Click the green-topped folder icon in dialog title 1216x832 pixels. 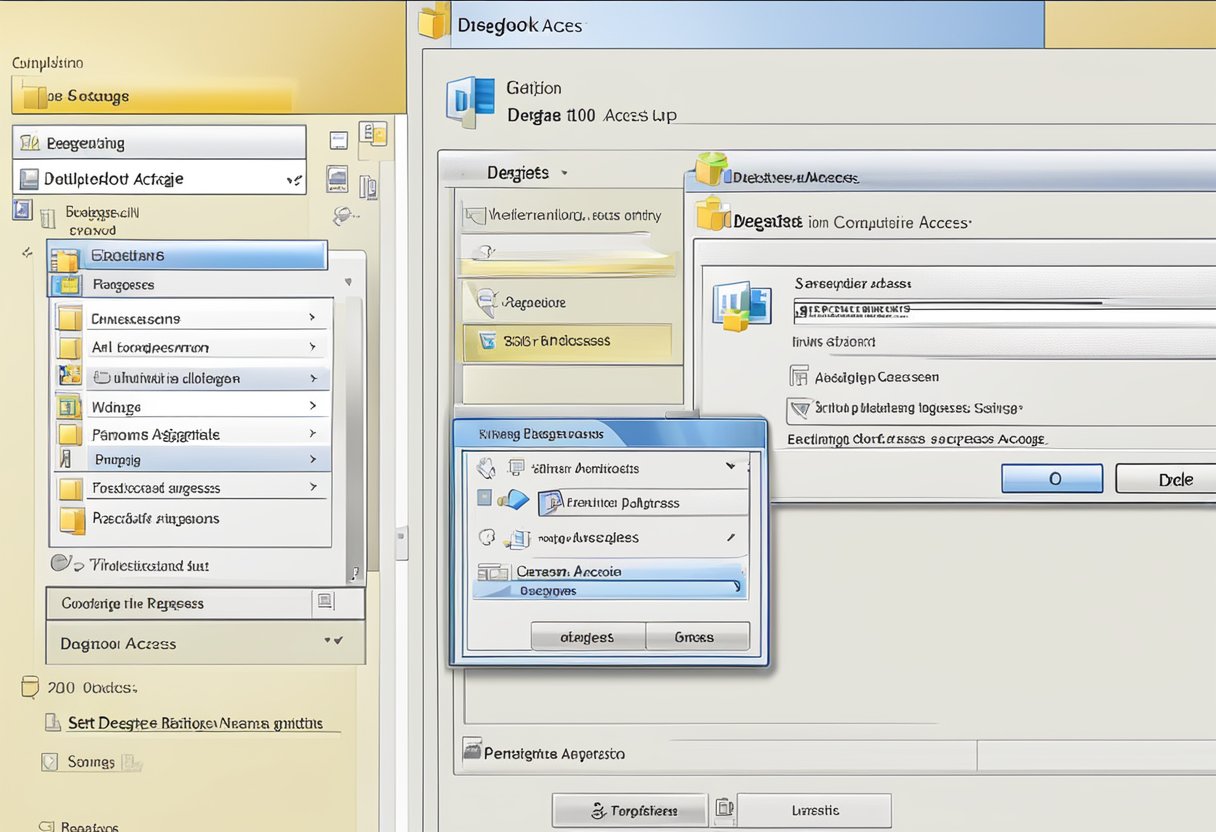(x=711, y=170)
